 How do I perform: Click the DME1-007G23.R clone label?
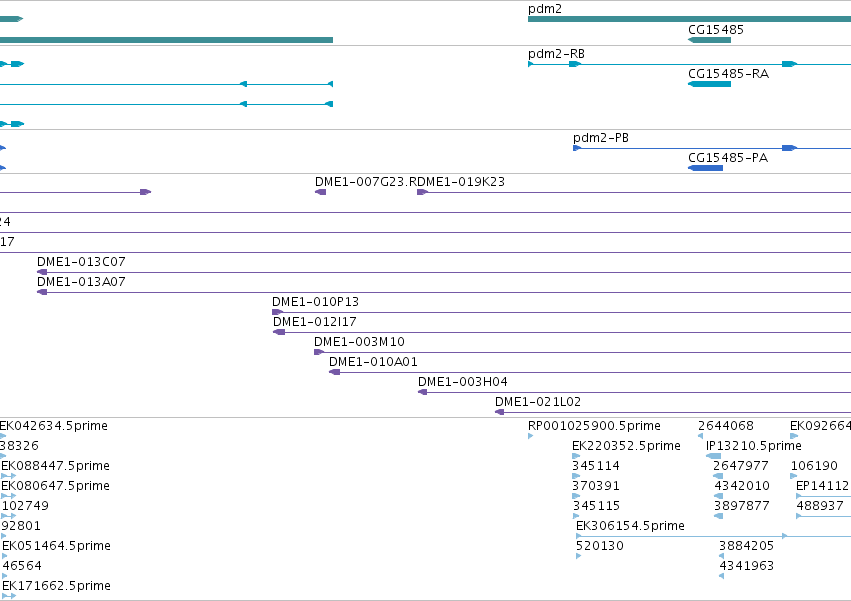pyautogui.click(x=365, y=182)
